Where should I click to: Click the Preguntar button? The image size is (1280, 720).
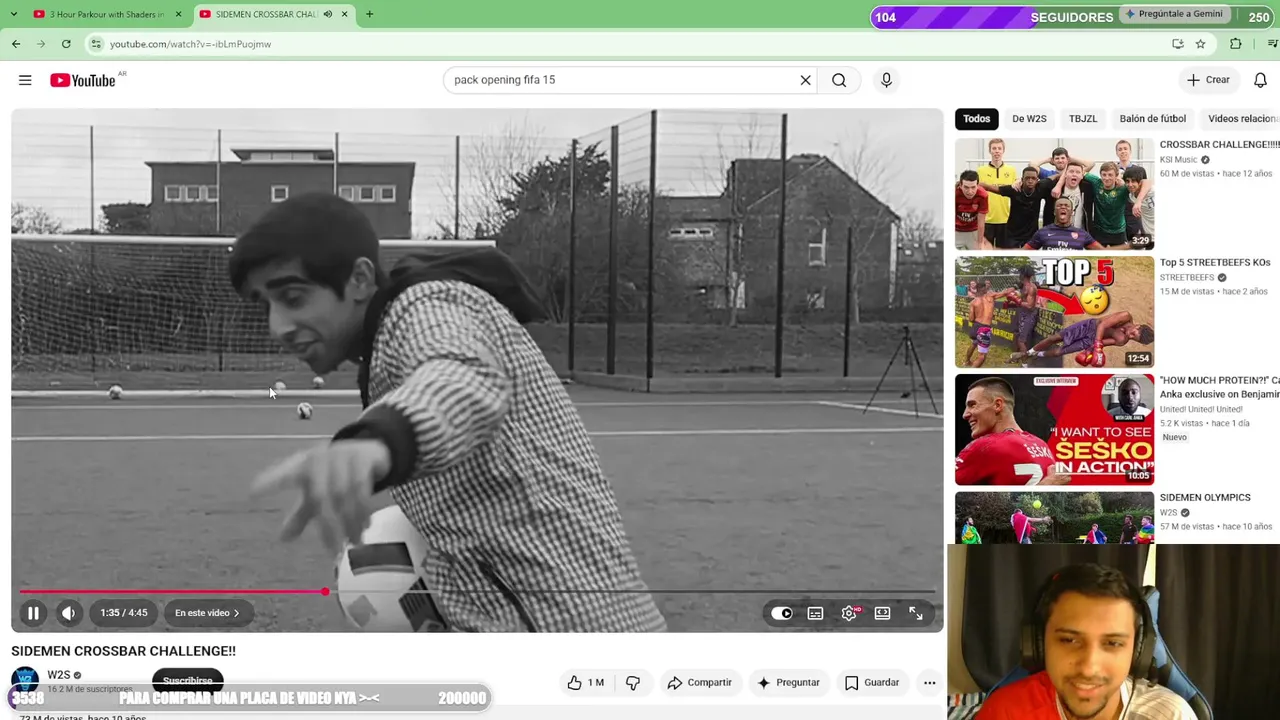coord(788,683)
